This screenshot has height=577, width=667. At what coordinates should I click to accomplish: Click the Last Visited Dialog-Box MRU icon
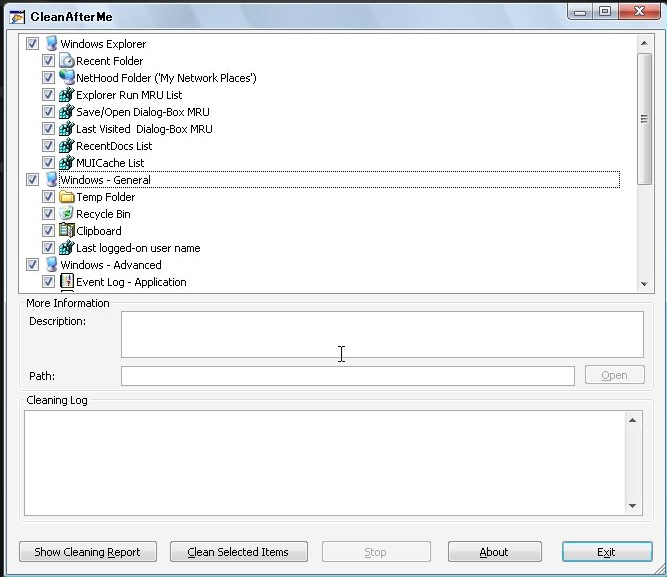coord(67,129)
